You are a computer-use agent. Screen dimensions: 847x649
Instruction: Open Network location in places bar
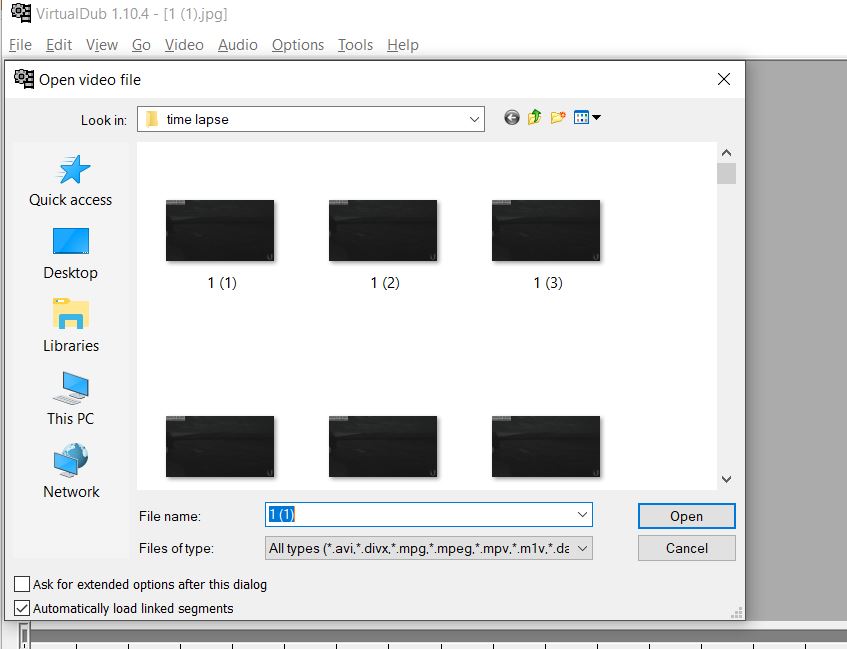(71, 471)
